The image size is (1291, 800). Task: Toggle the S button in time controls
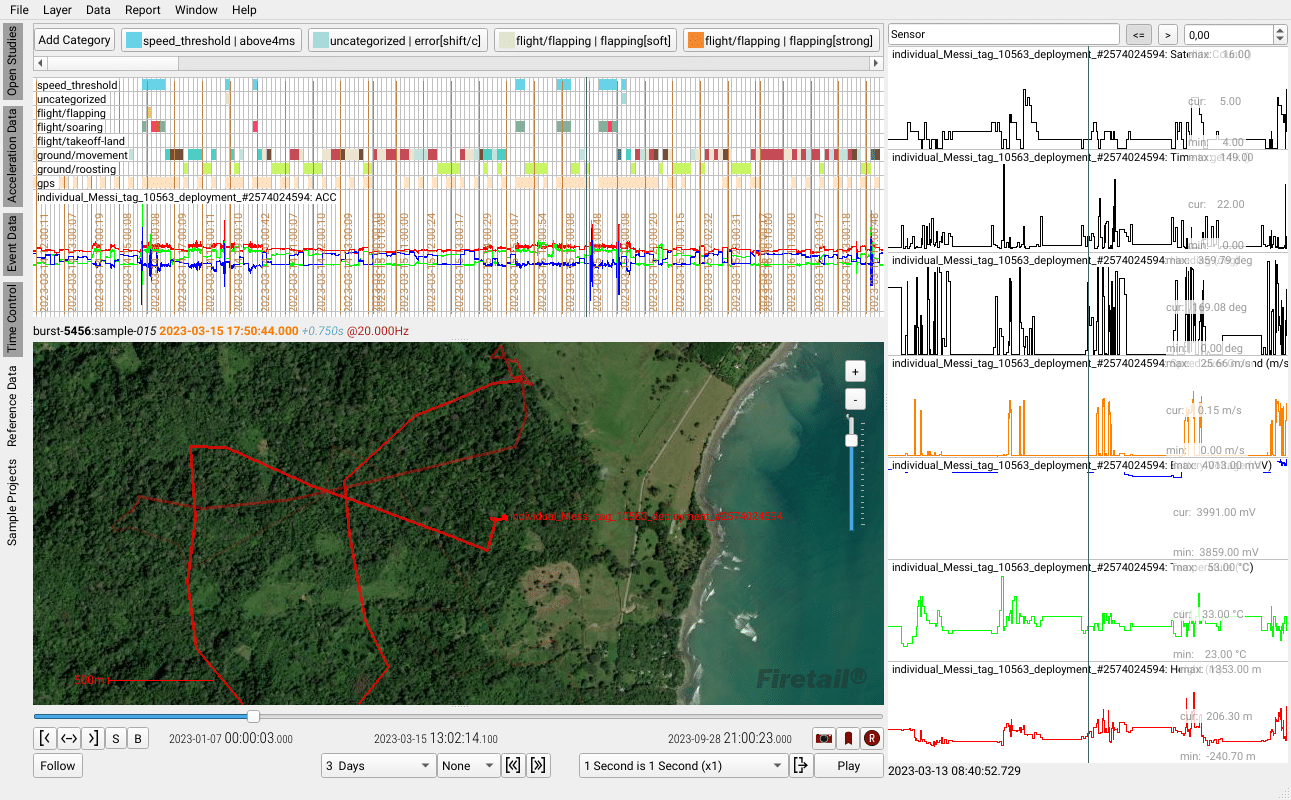click(115, 739)
